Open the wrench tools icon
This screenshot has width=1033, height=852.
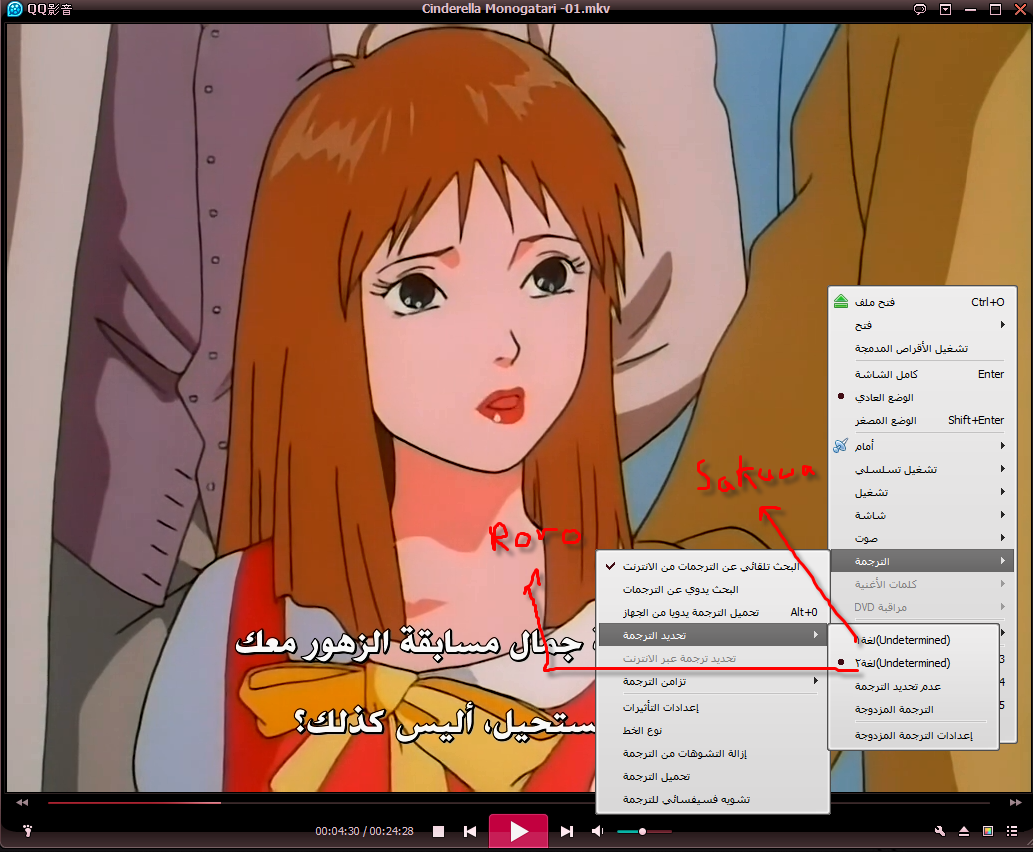coord(940,831)
